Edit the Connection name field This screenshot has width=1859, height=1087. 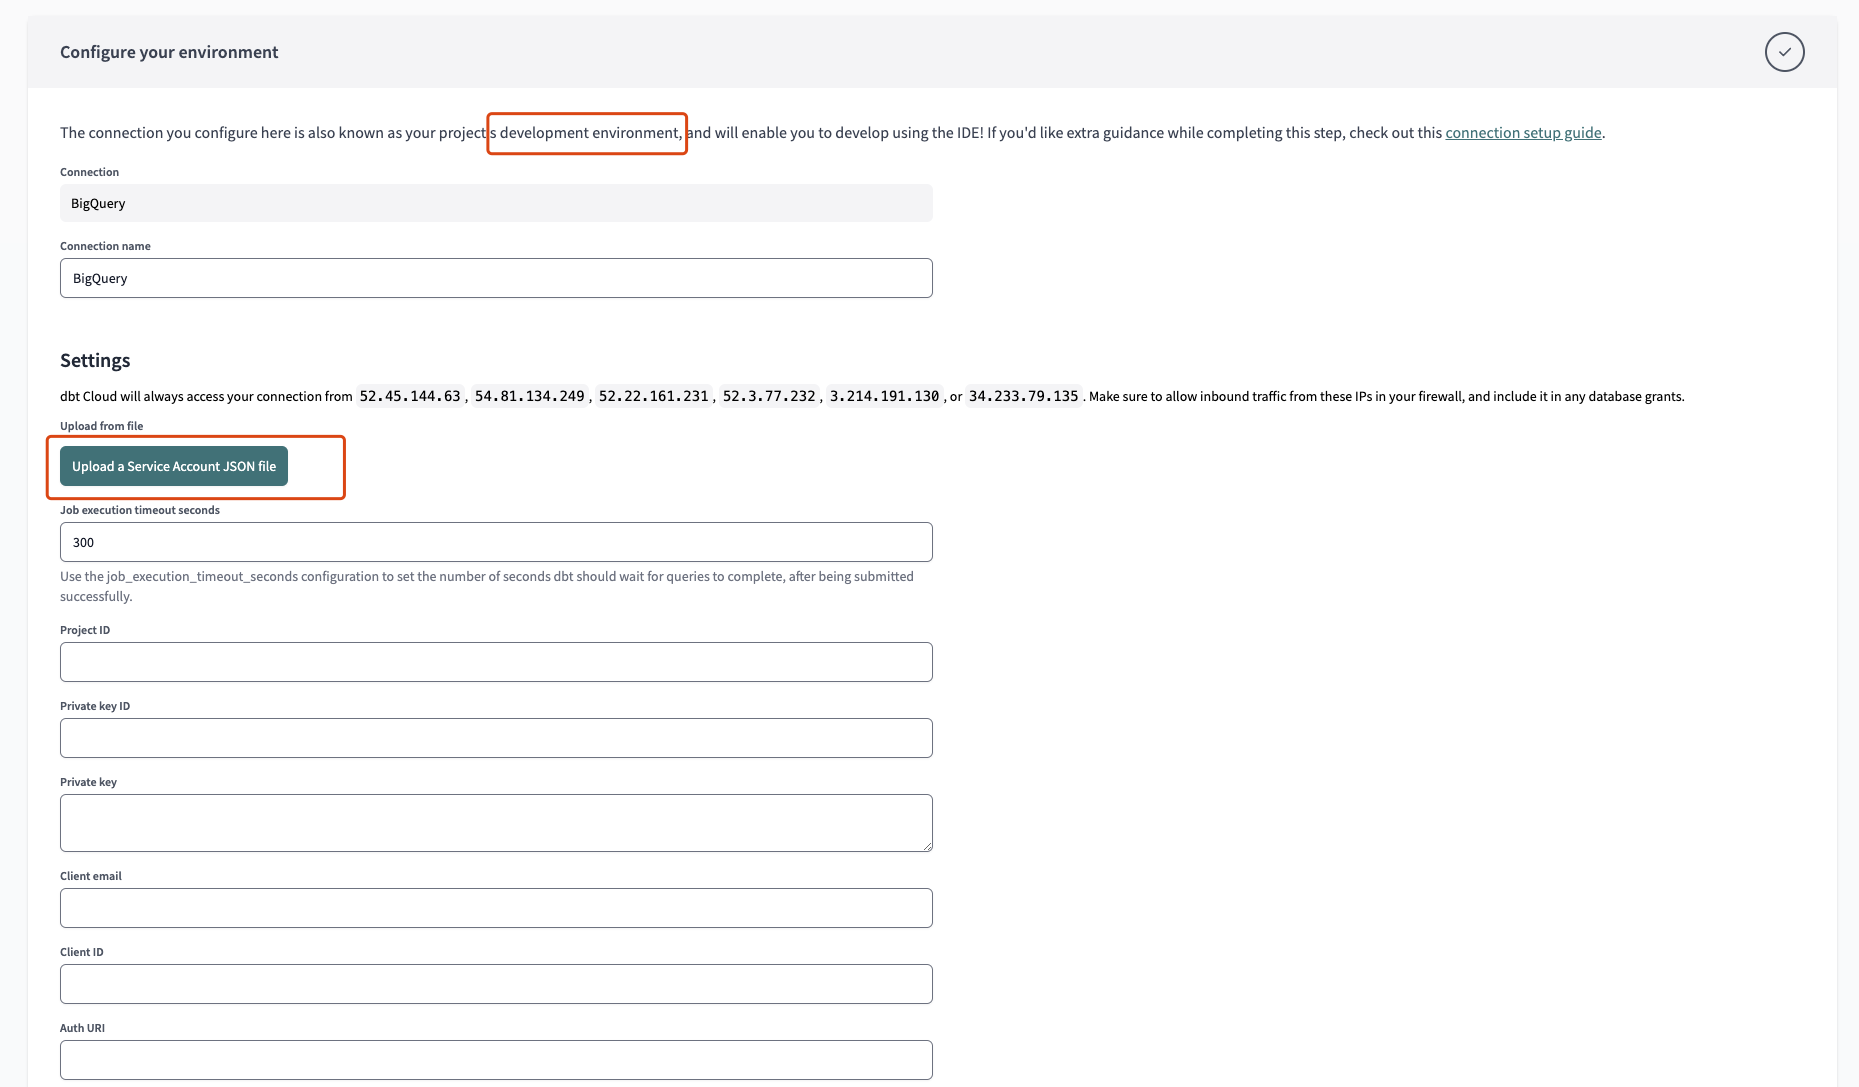(496, 278)
